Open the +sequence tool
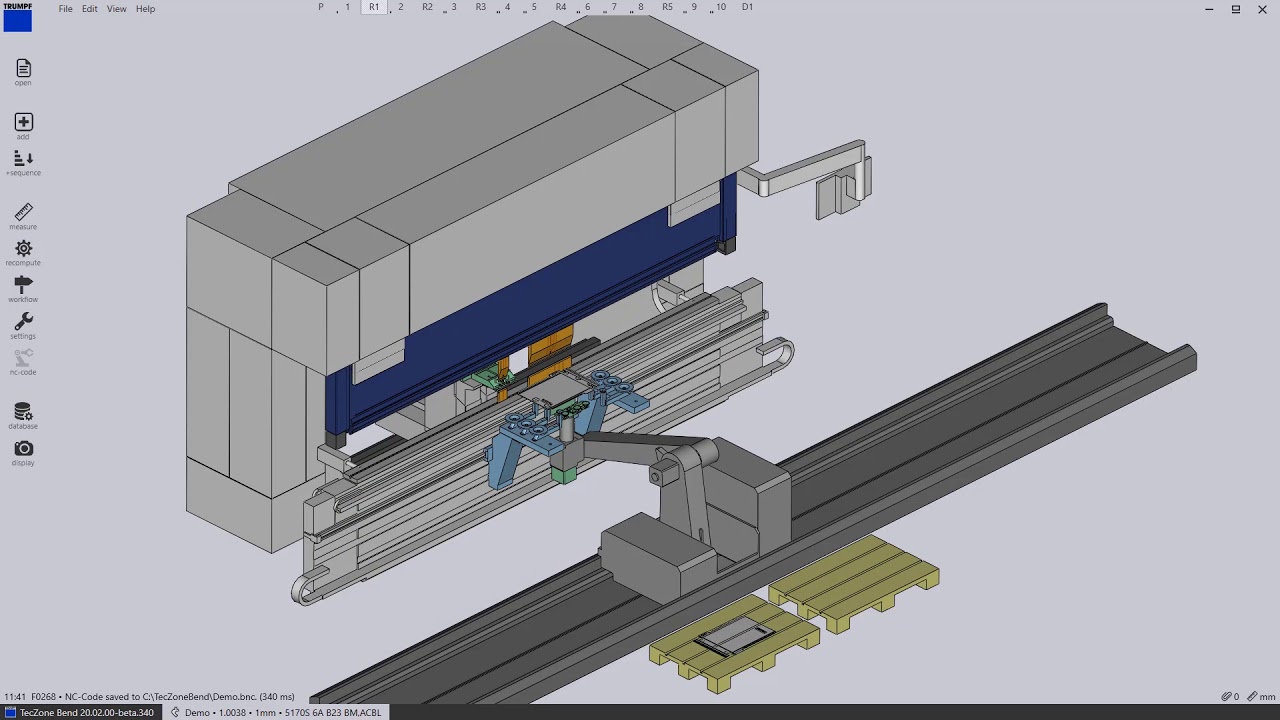 [23, 159]
